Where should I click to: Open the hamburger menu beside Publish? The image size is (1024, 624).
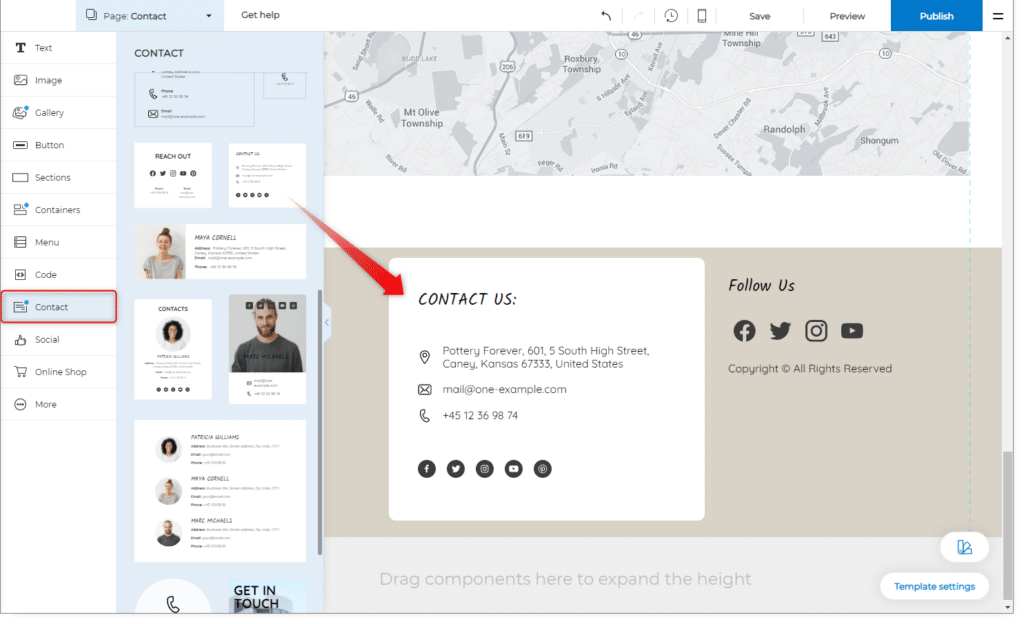[x=998, y=16]
